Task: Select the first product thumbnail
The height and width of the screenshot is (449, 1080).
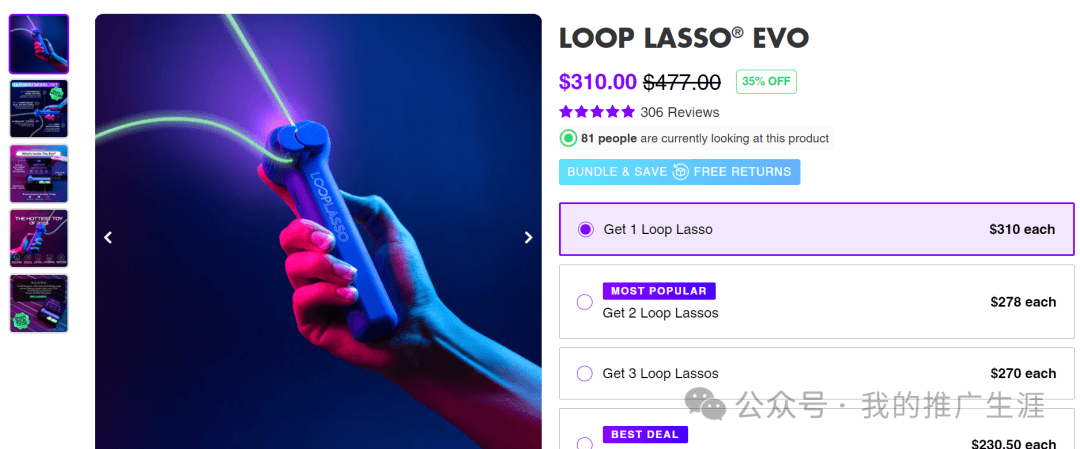Action: click(x=39, y=44)
